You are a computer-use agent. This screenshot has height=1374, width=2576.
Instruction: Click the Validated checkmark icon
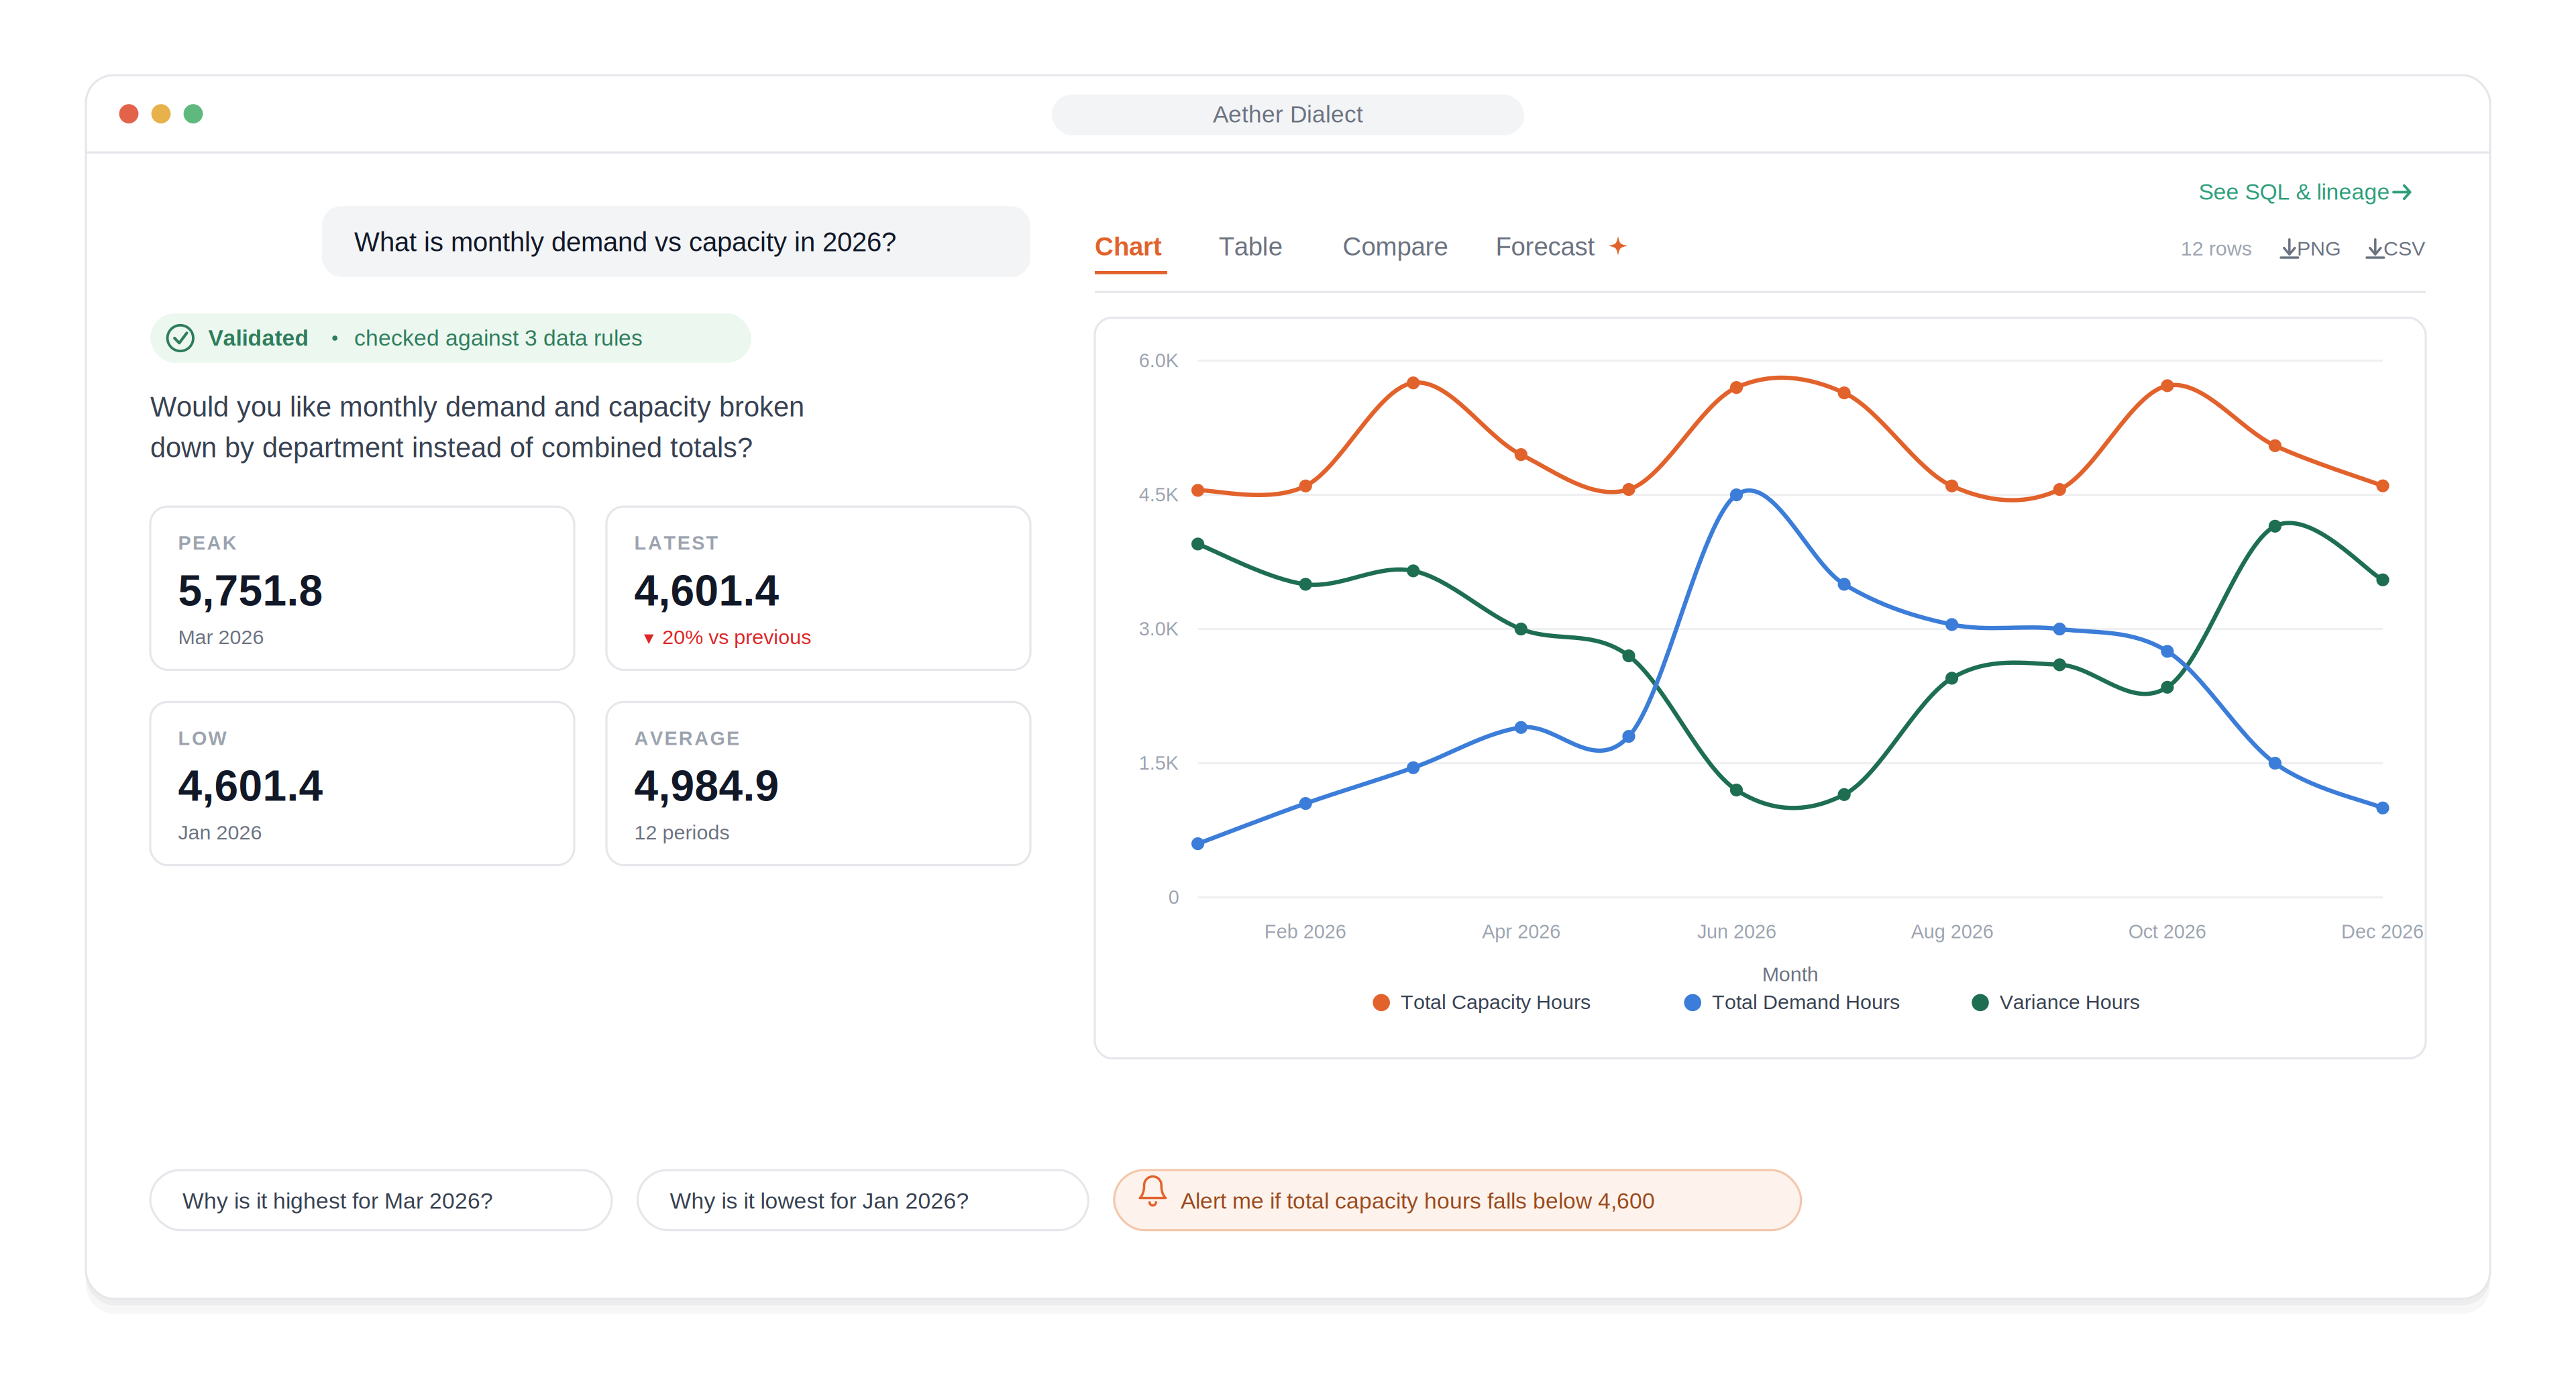click(x=180, y=338)
